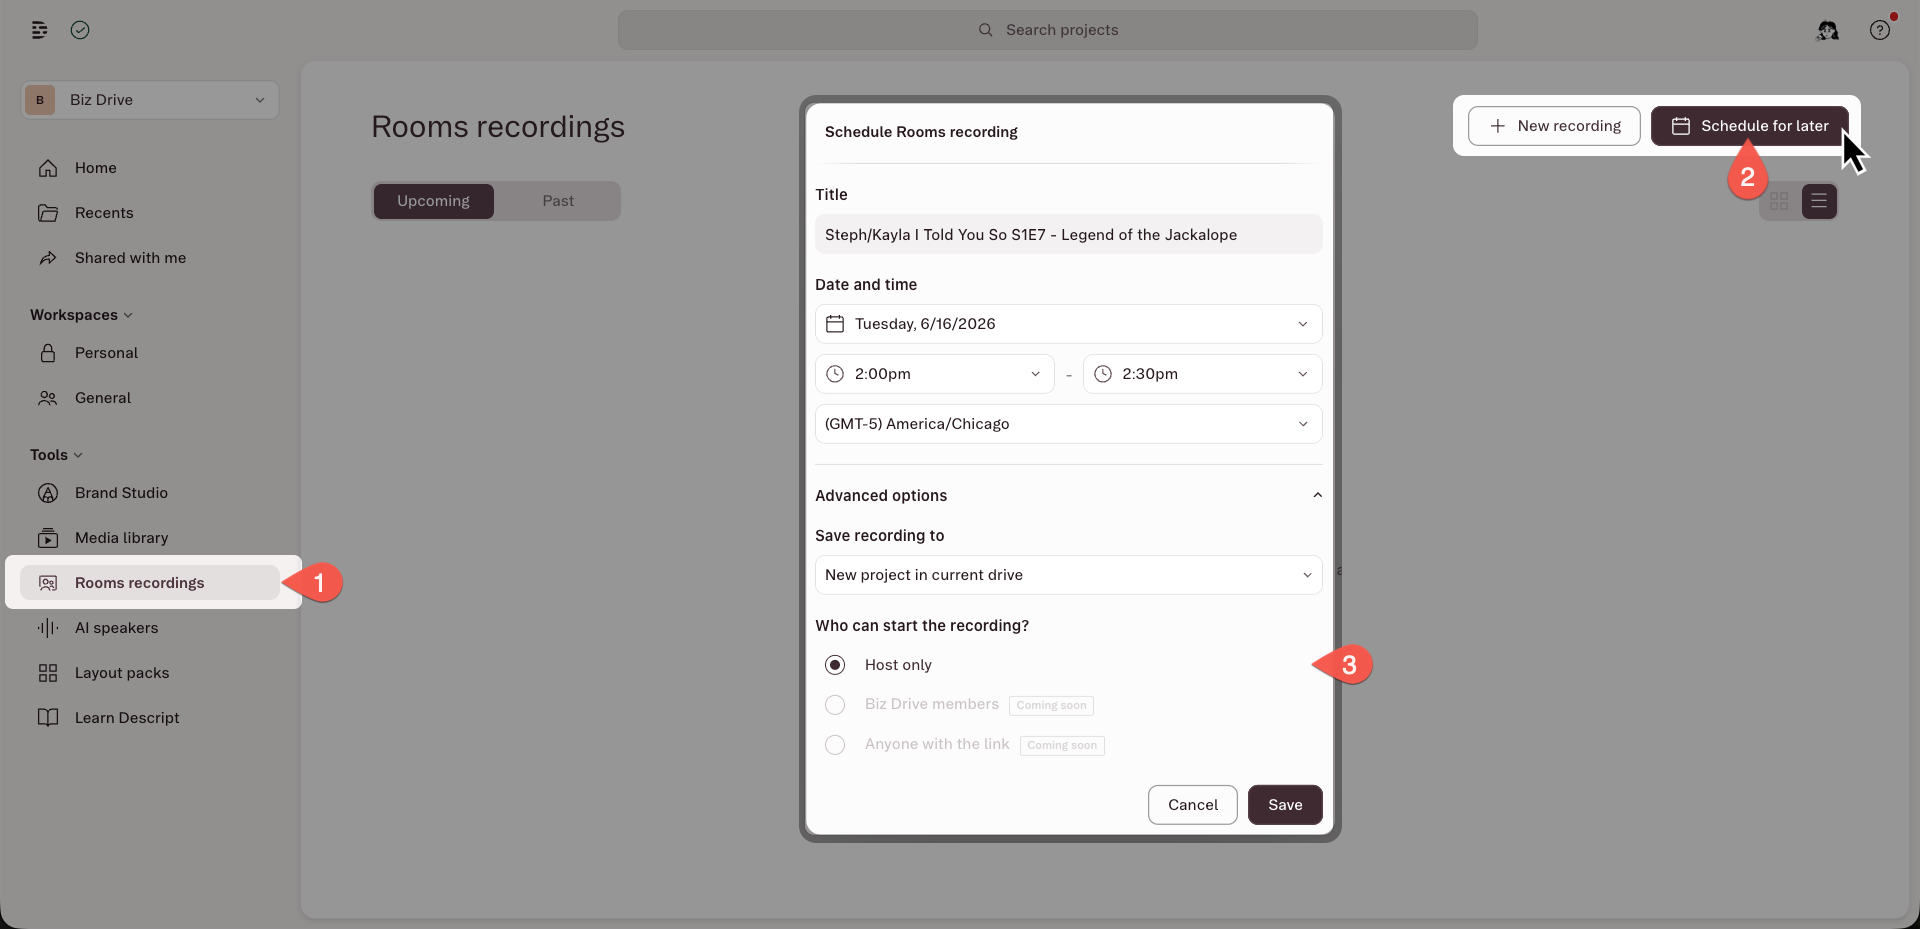Switch to the Past tab

tap(558, 201)
